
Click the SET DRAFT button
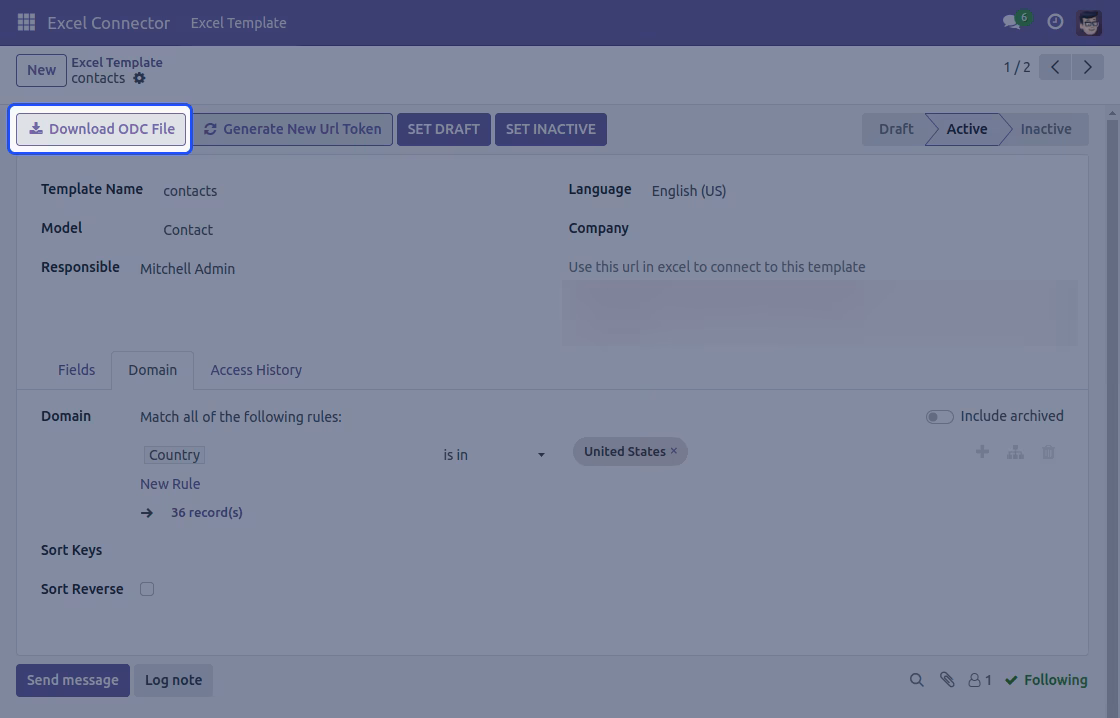coord(444,129)
